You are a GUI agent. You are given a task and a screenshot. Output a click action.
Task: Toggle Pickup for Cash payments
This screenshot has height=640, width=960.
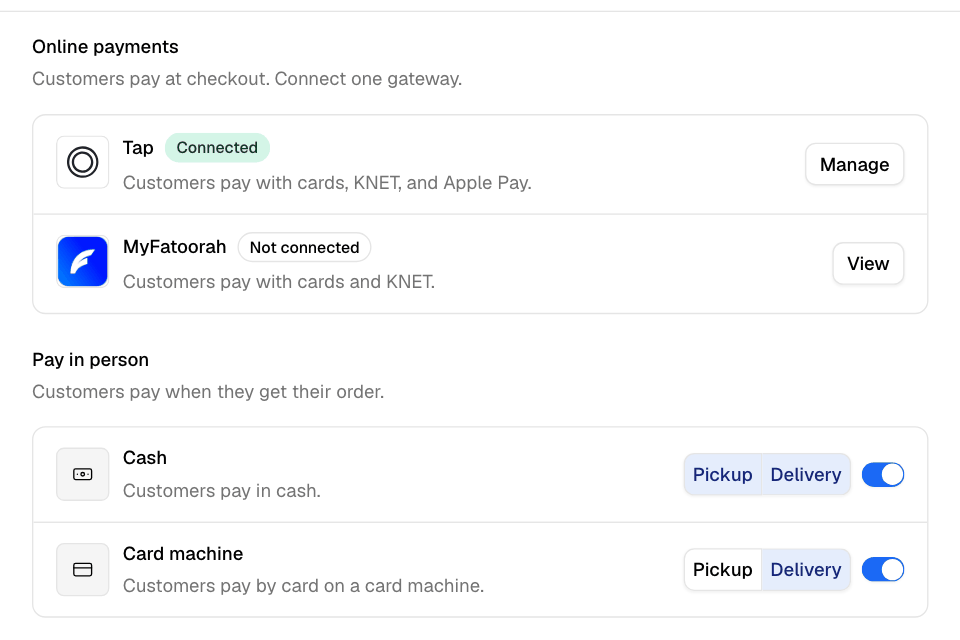(x=722, y=475)
